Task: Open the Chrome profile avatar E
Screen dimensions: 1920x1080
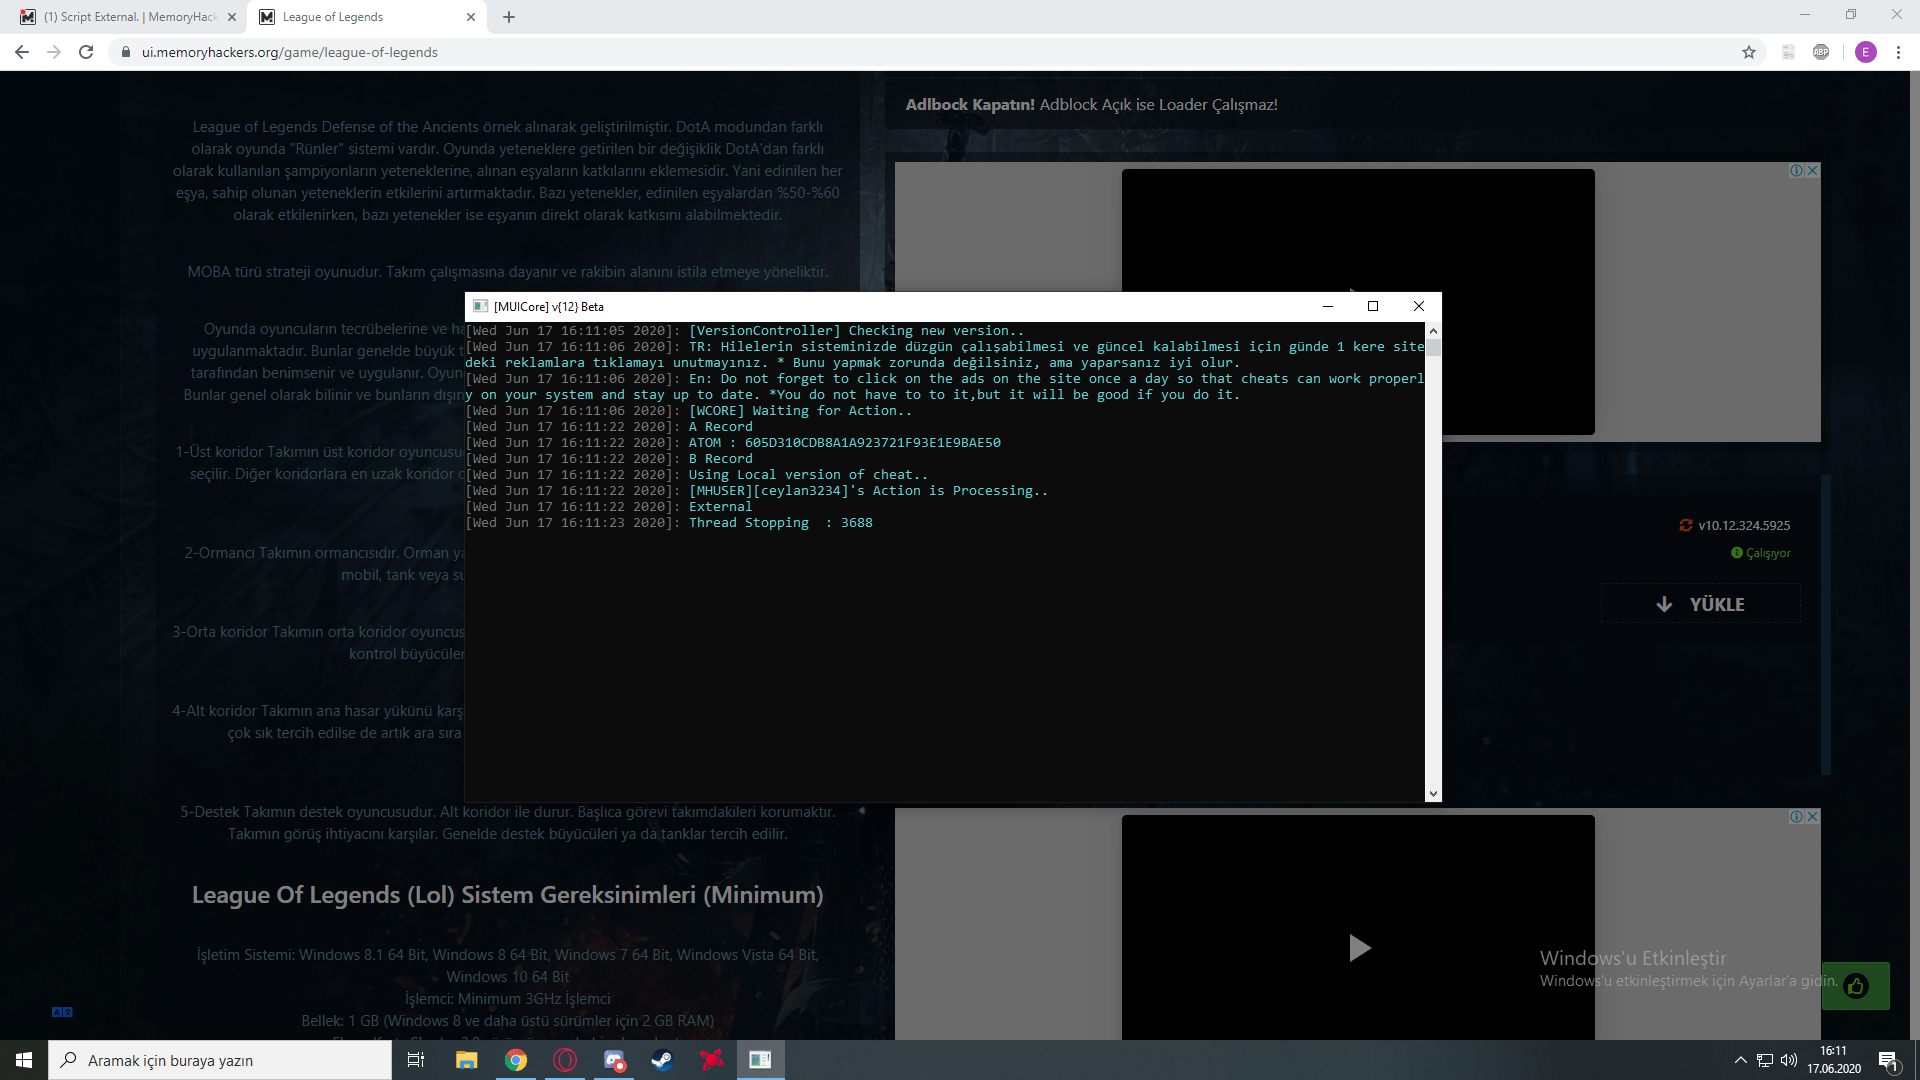Action: click(x=1866, y=52)
